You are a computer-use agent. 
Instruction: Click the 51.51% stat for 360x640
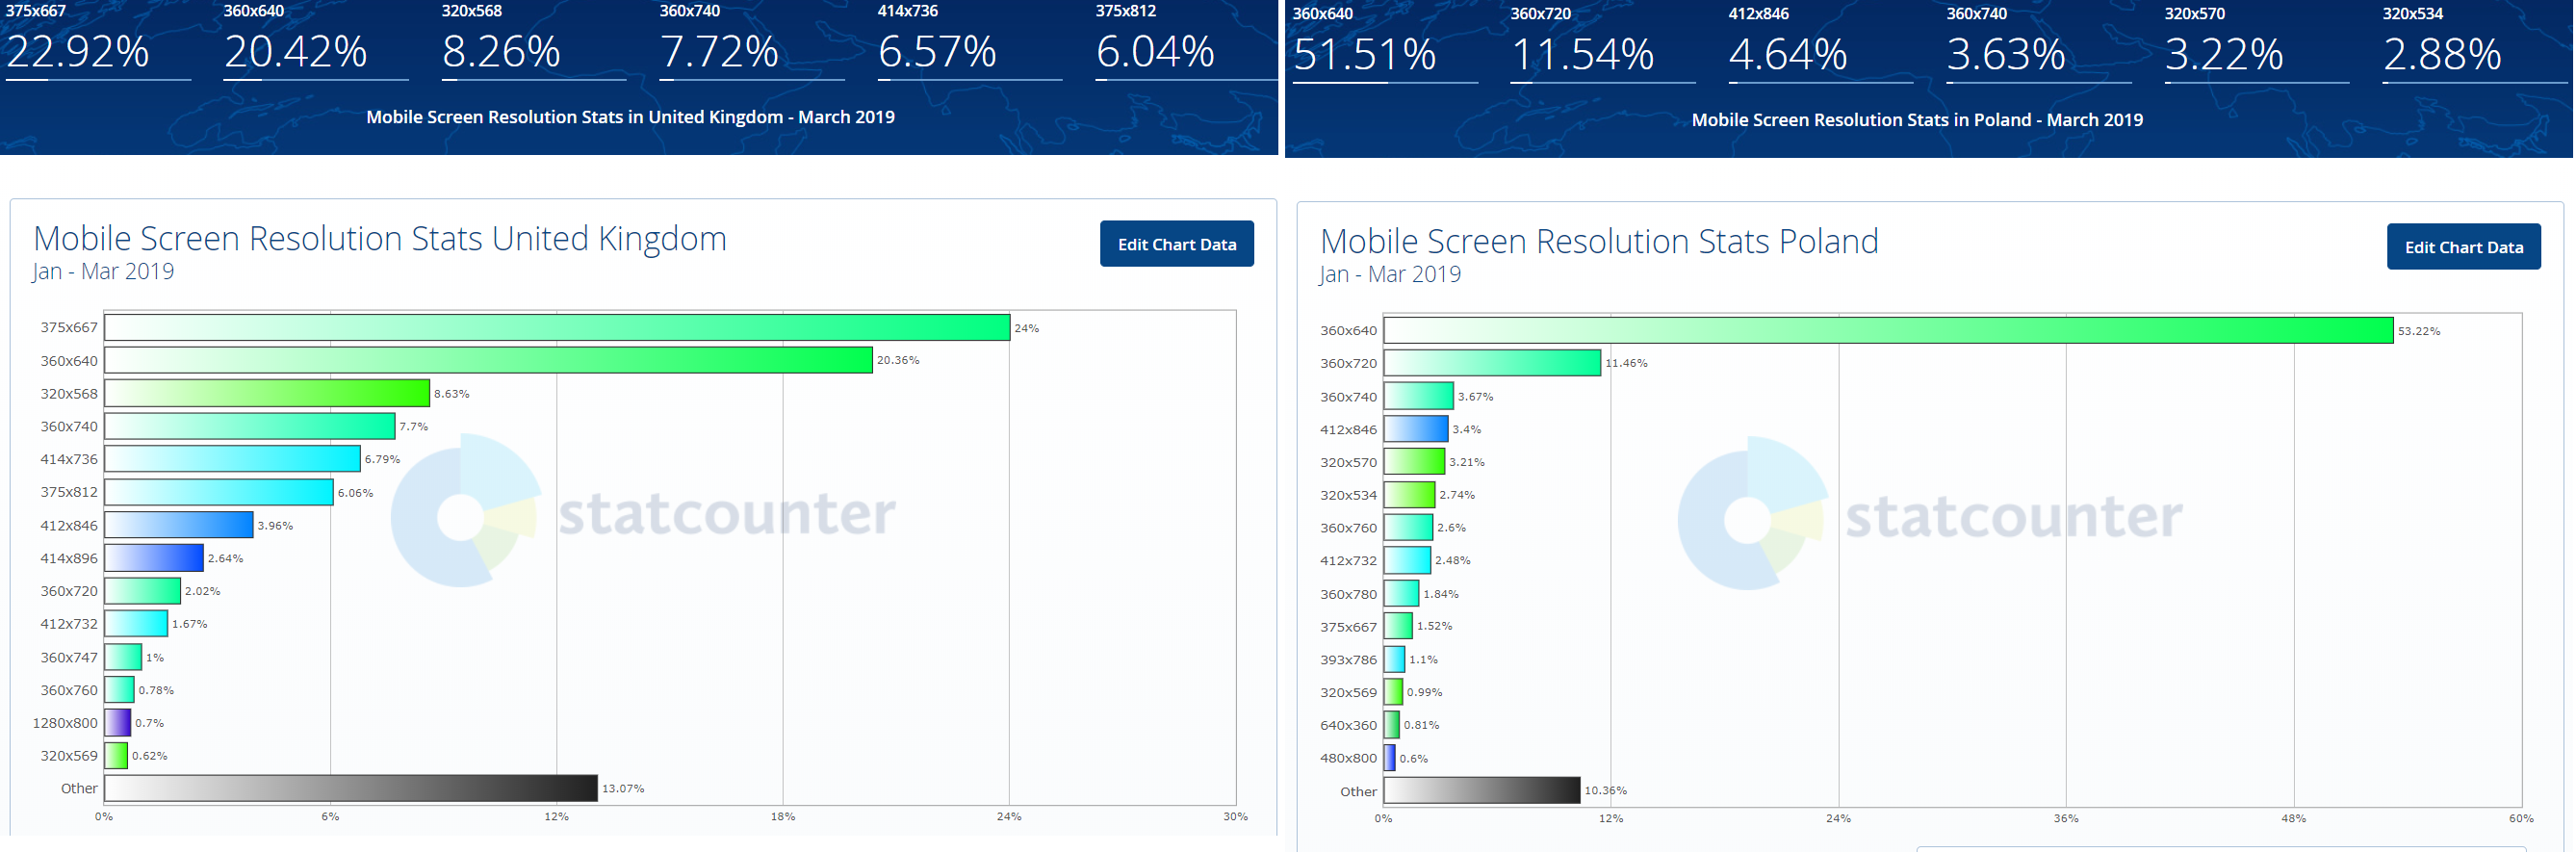click(1364, 54)
